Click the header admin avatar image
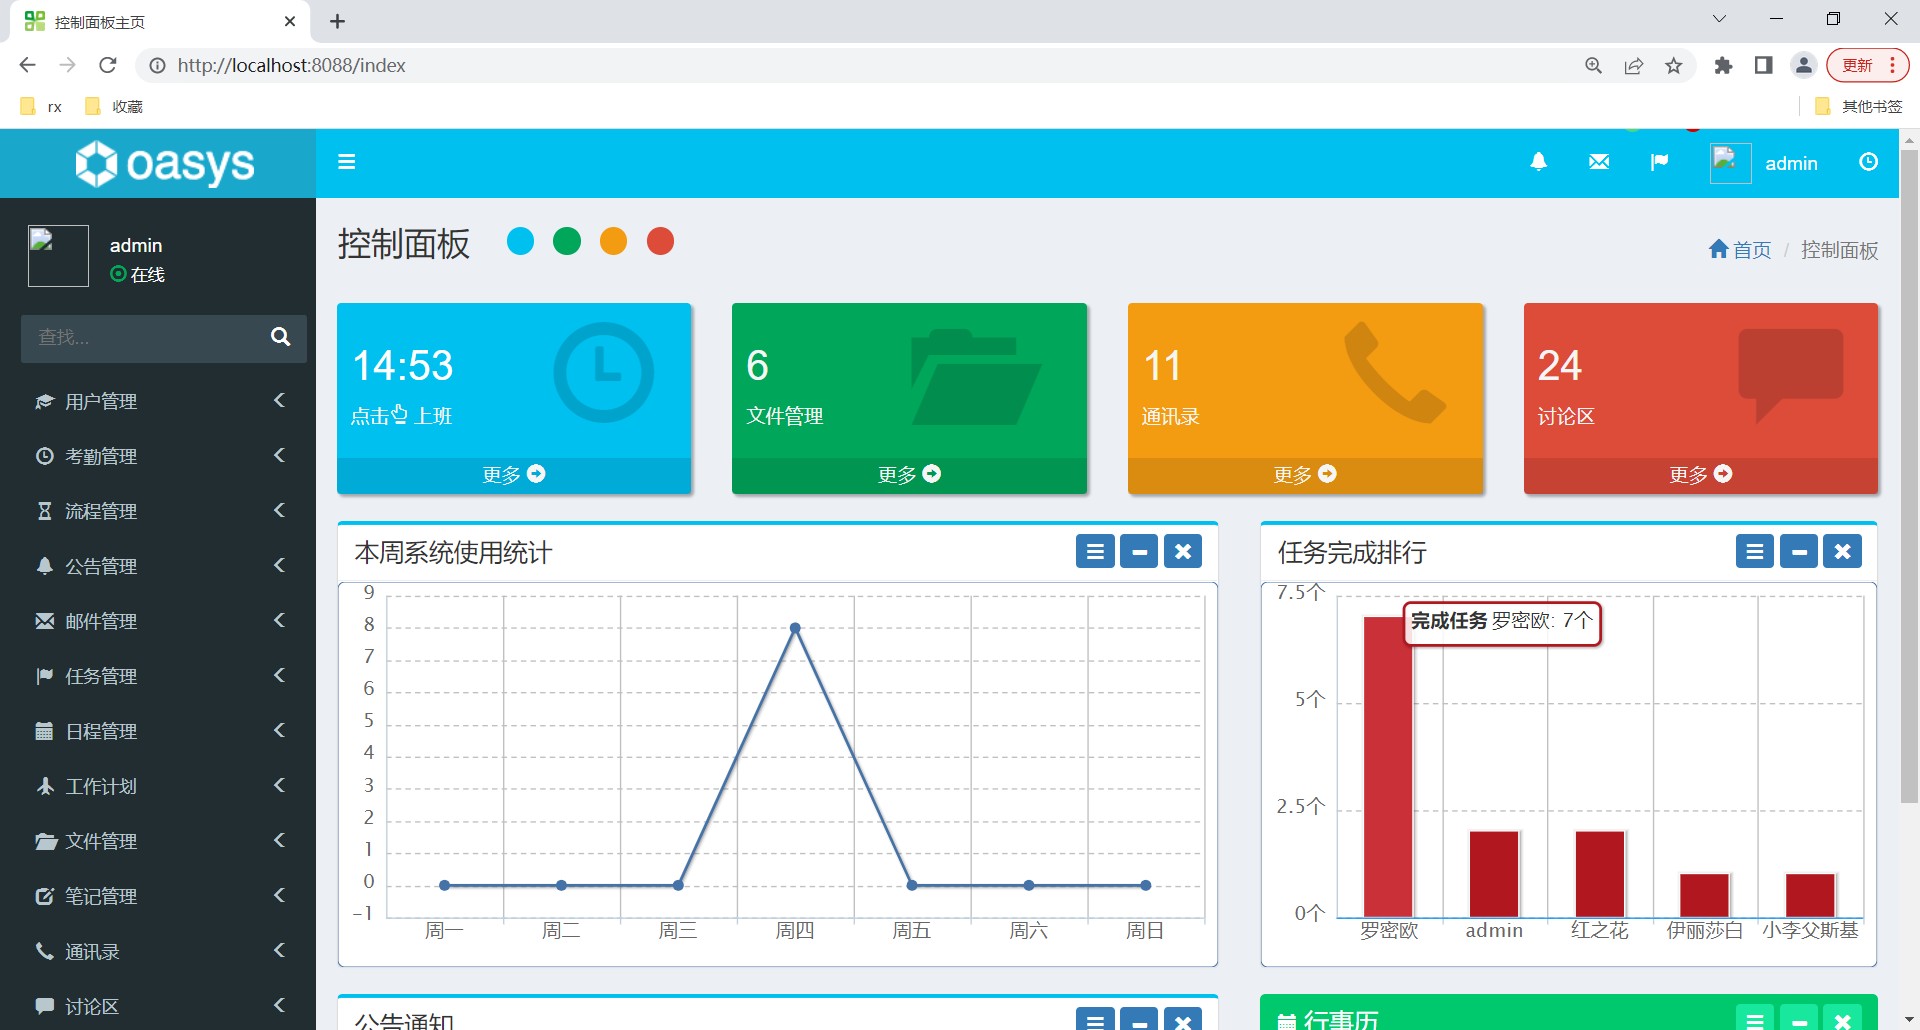The width and height of the screenshot is (1920, 1030). [1730, 163]
